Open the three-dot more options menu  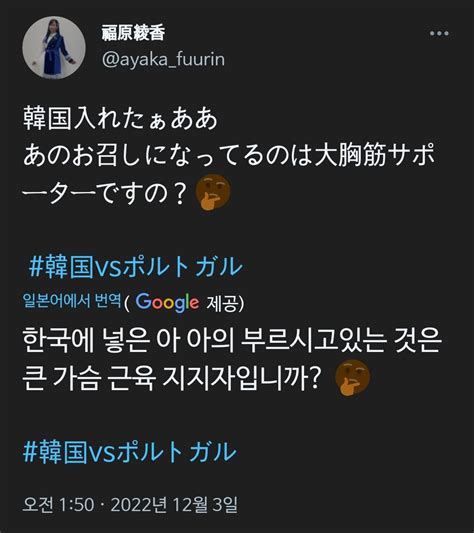[439, 33]
